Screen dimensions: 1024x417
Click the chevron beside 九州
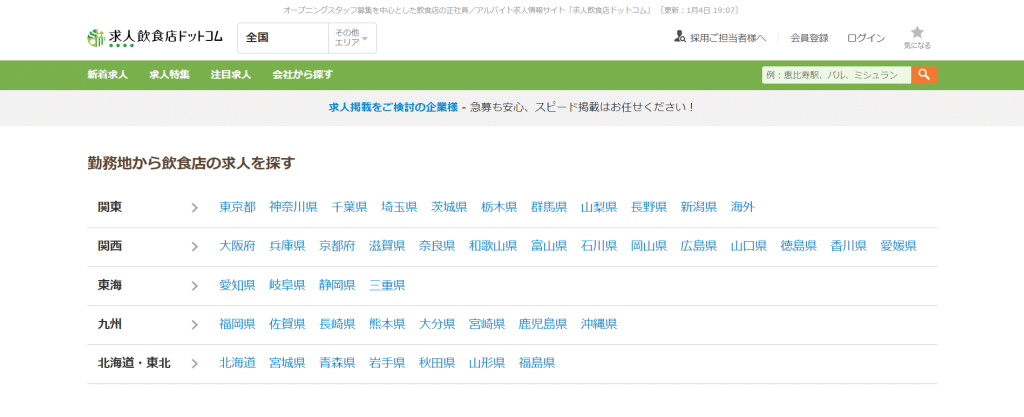coord(195,325)
